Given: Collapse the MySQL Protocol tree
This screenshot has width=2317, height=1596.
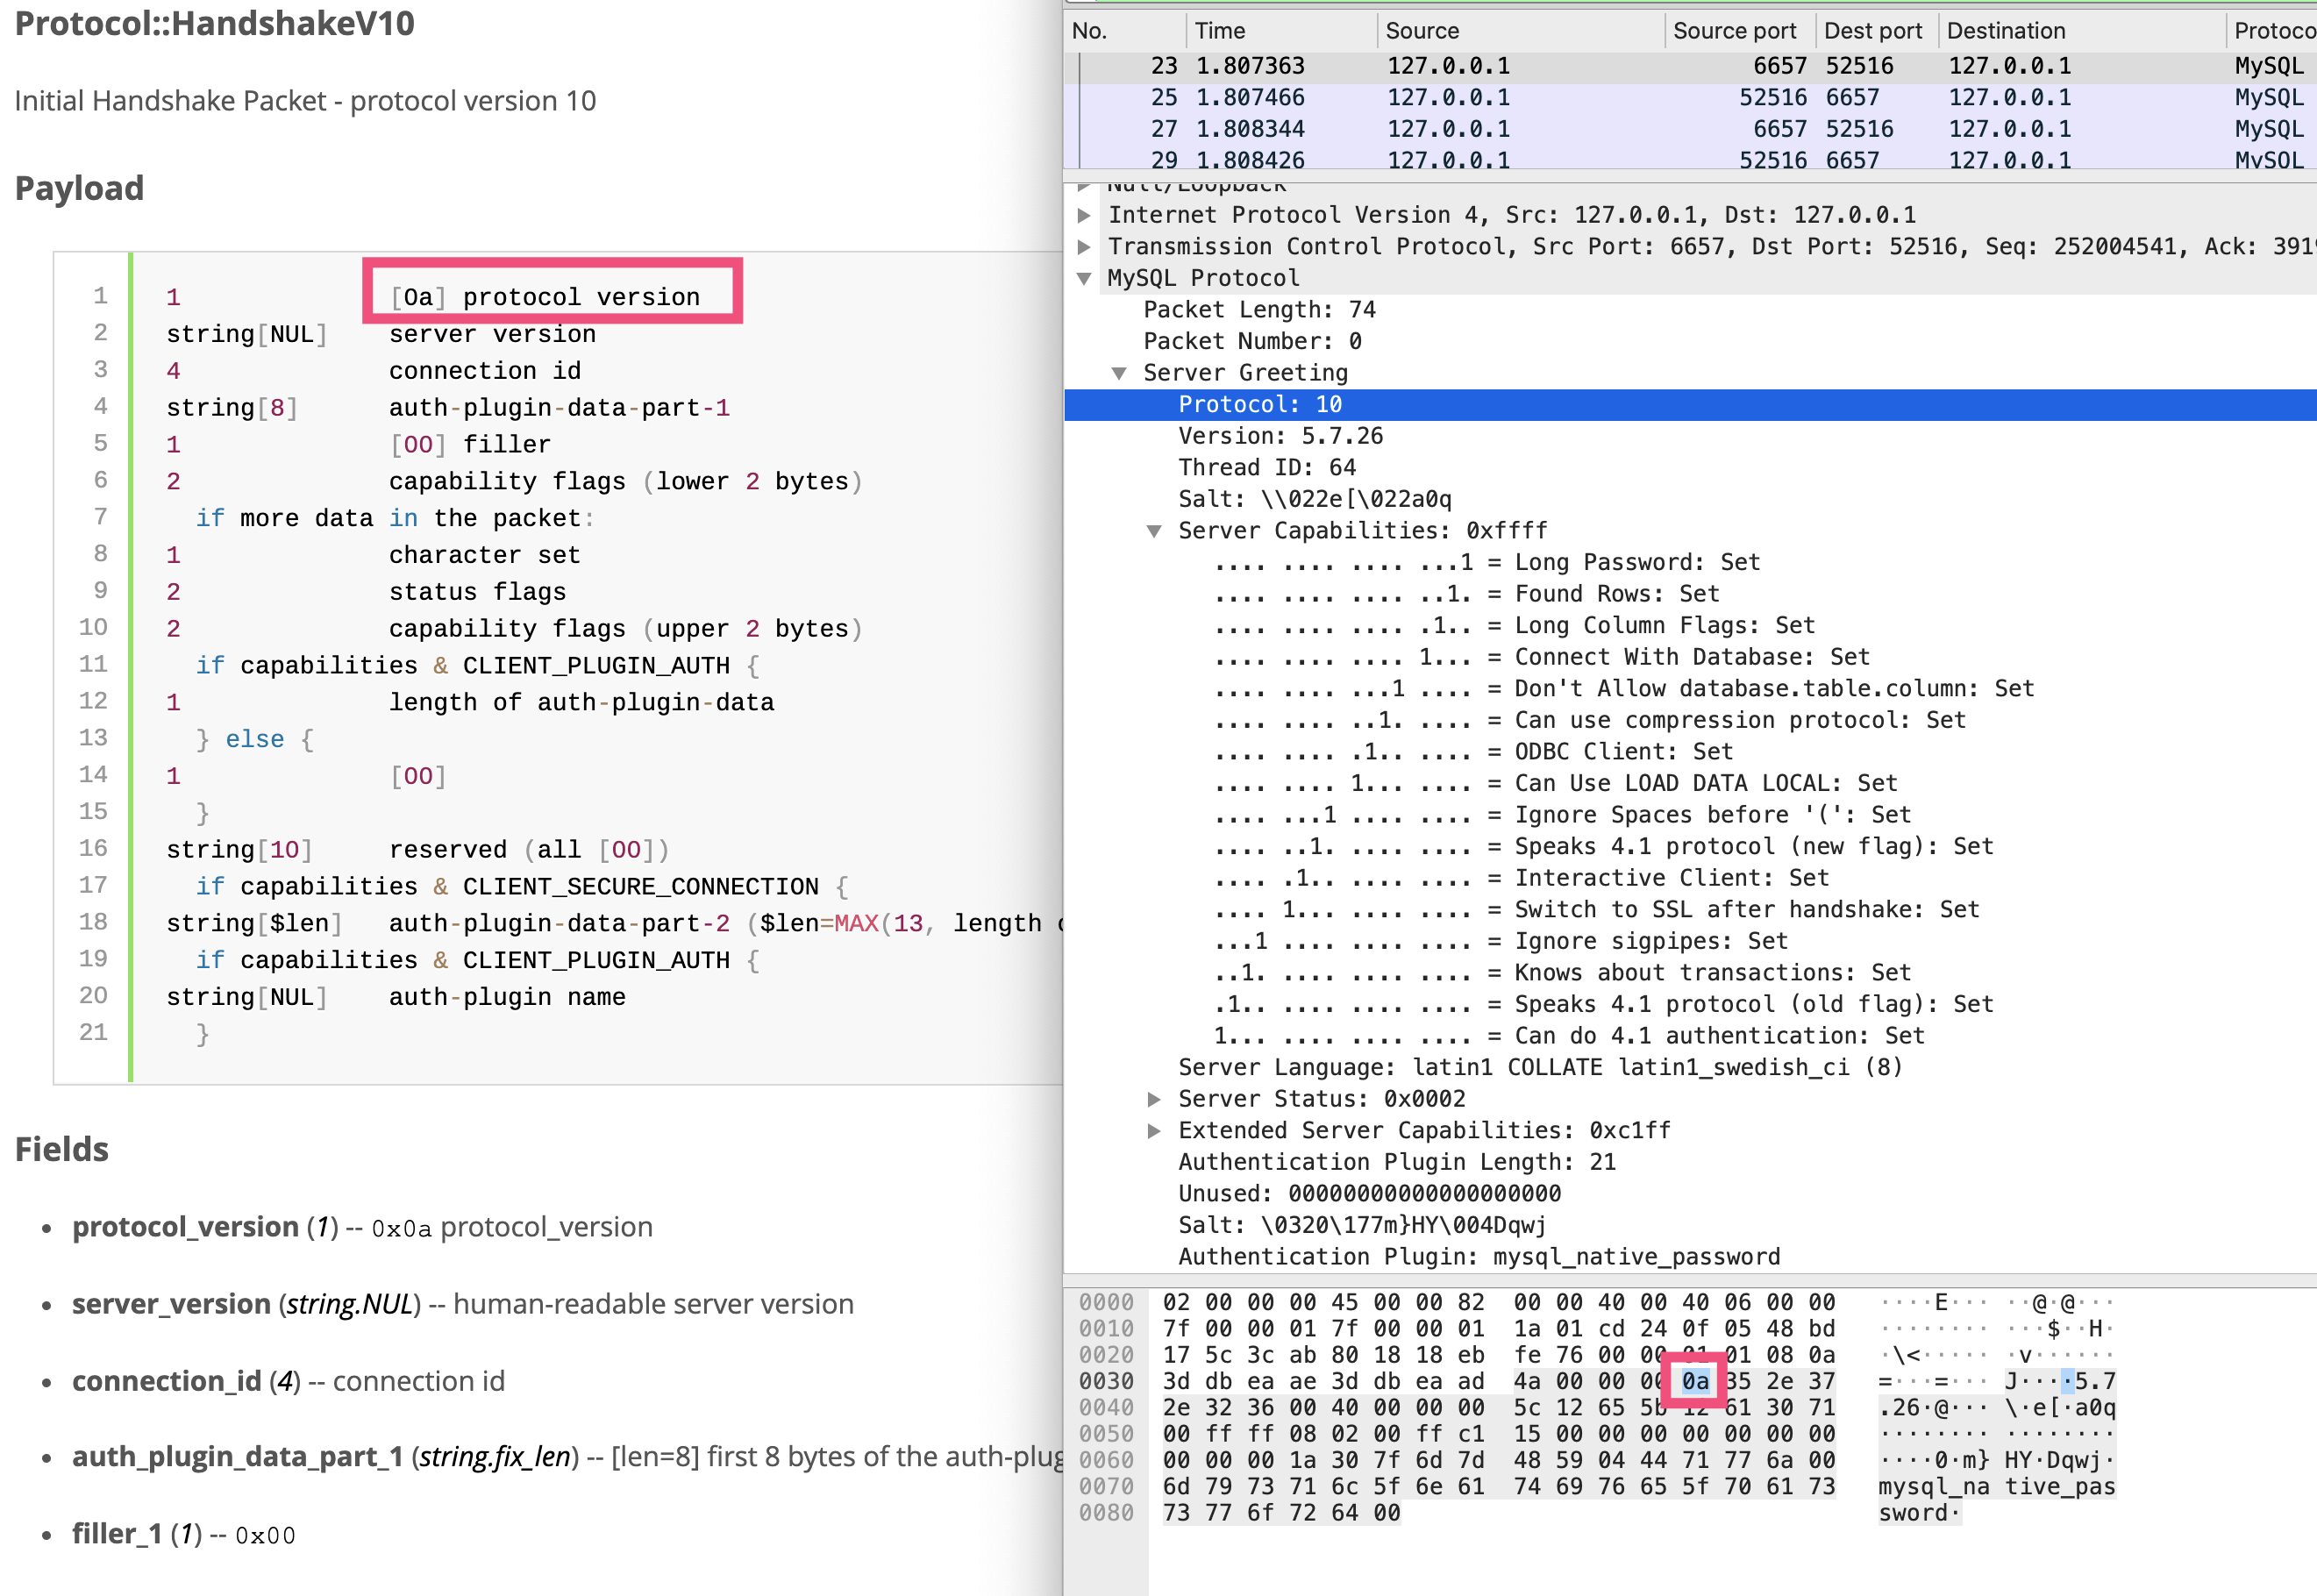Looking at the screenshot, I should (1084, 279).
